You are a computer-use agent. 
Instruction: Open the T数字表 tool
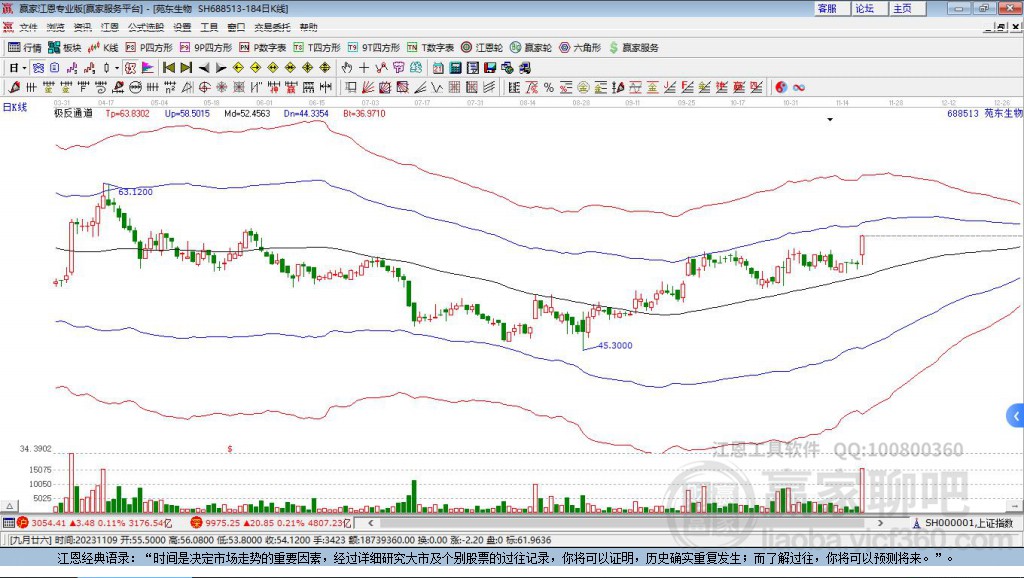point(430,48)
